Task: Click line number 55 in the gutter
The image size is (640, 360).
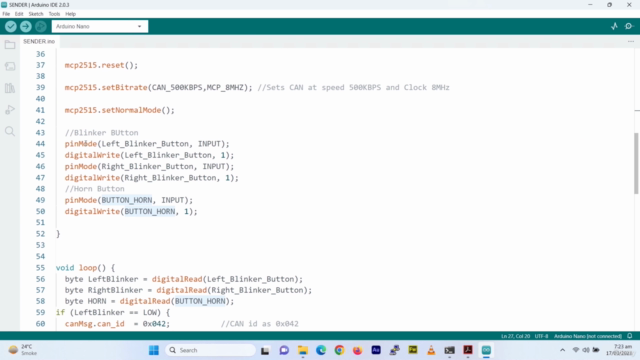Action: point(40,268)
